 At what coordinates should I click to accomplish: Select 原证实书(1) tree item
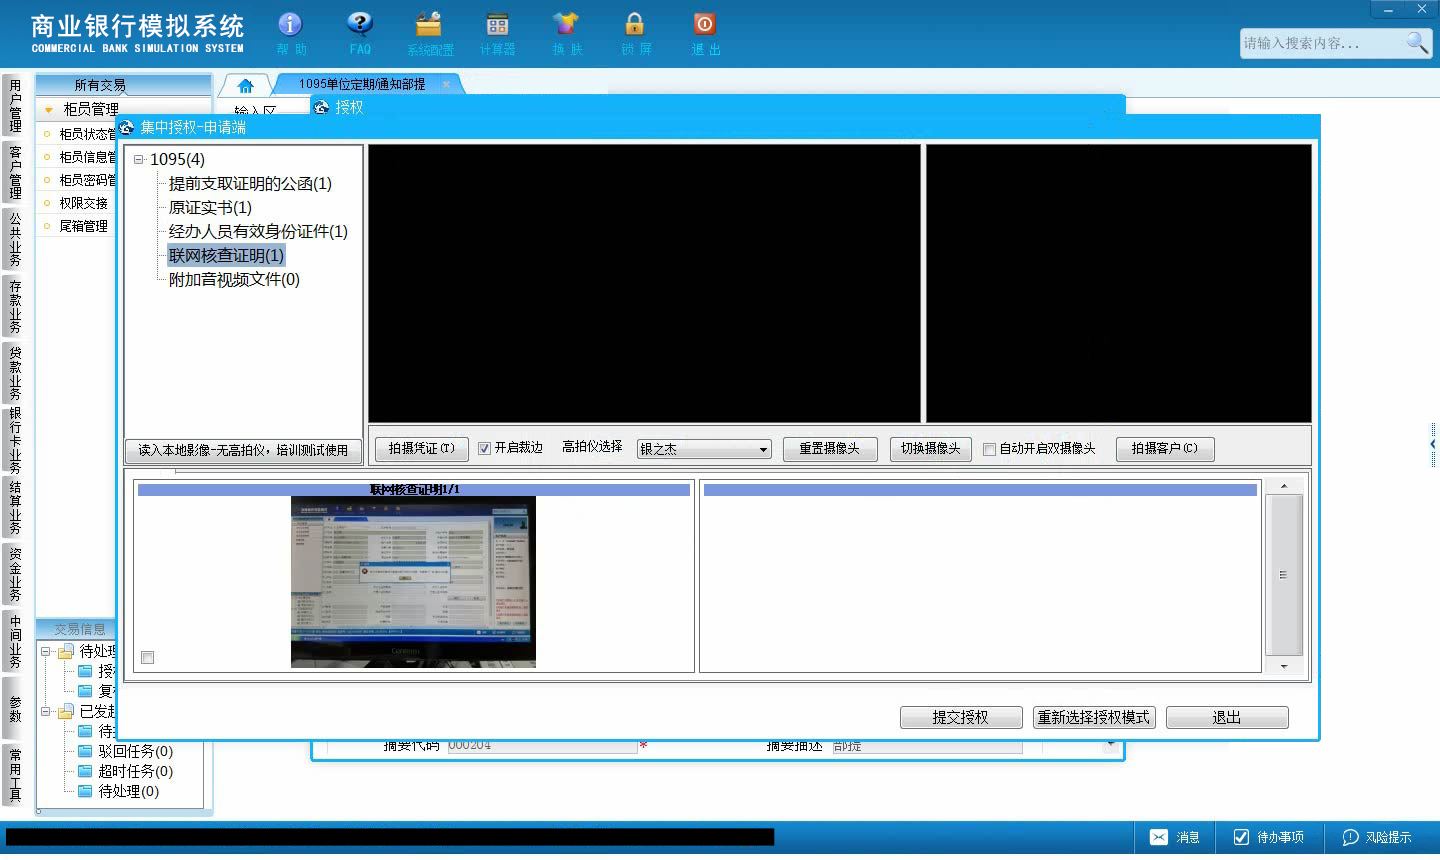pyautogui.click(x=210, y=207)
